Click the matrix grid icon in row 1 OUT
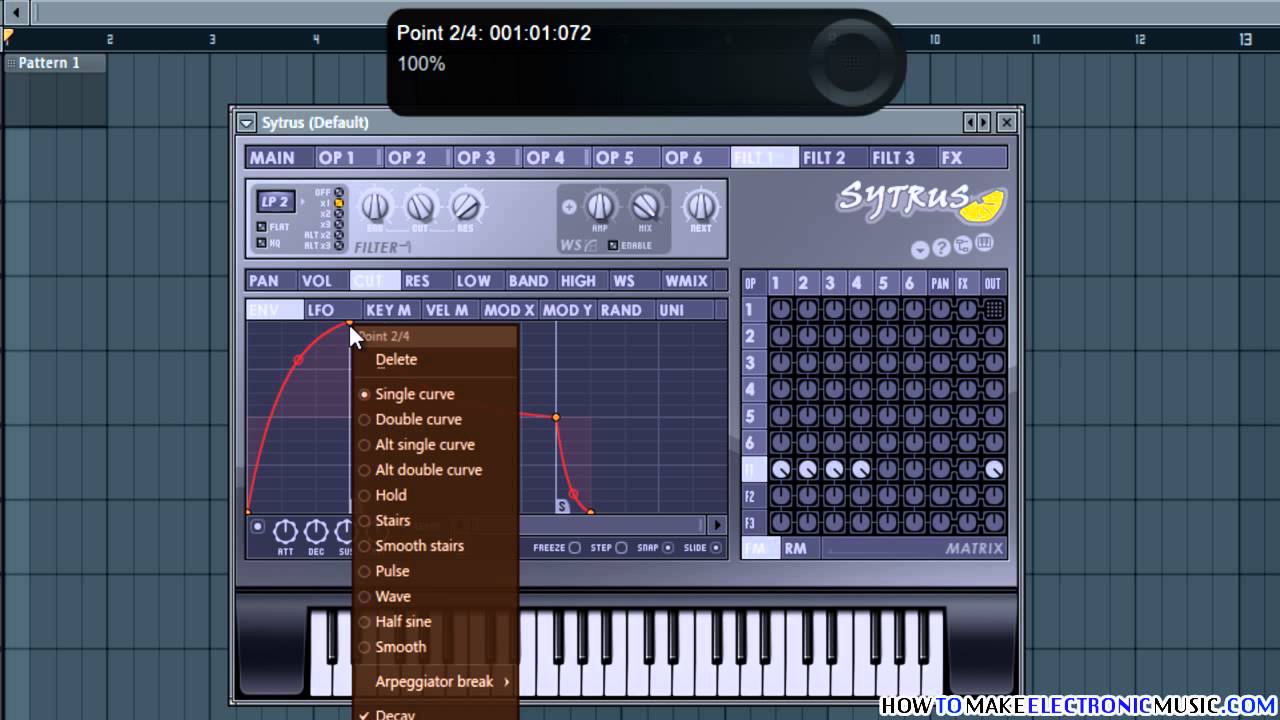1280x720 pixels. point(993,310)
